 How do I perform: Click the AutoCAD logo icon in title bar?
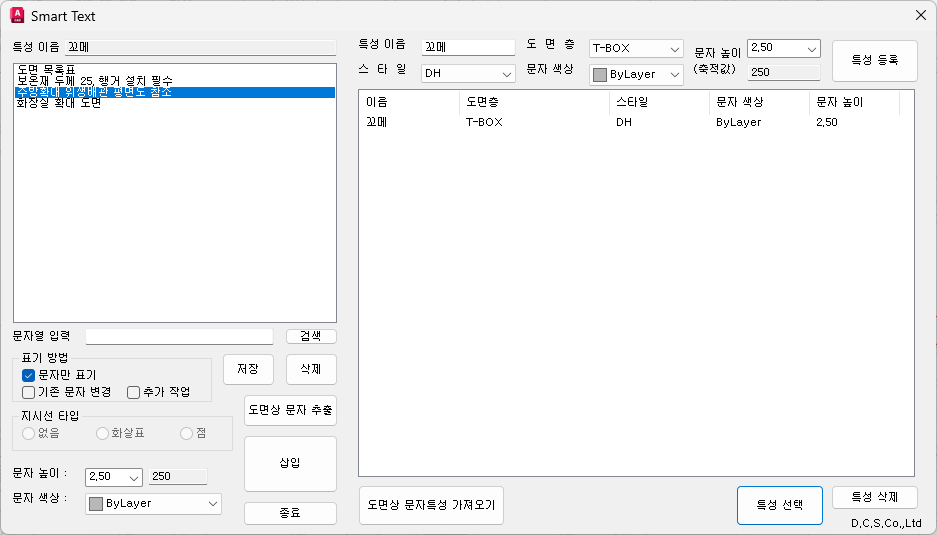[16, 16]
